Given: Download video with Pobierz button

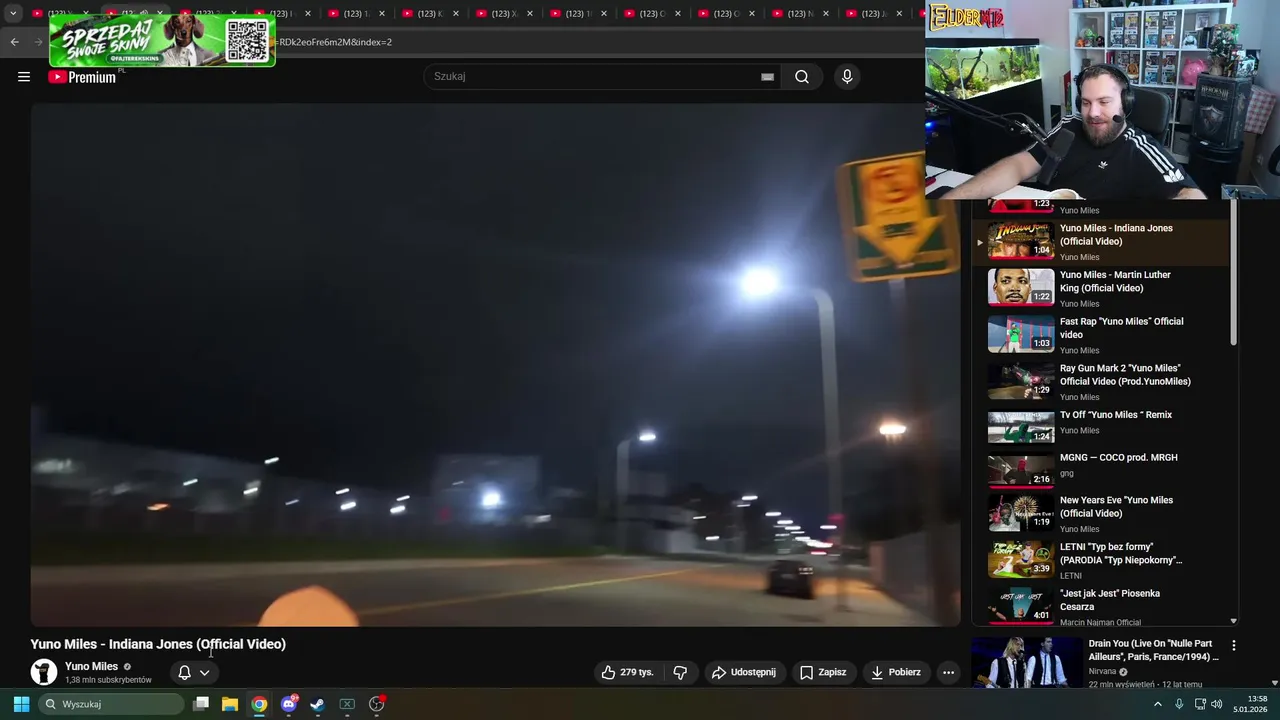Looking at the screenshot, I should click(x=897, y=673).
